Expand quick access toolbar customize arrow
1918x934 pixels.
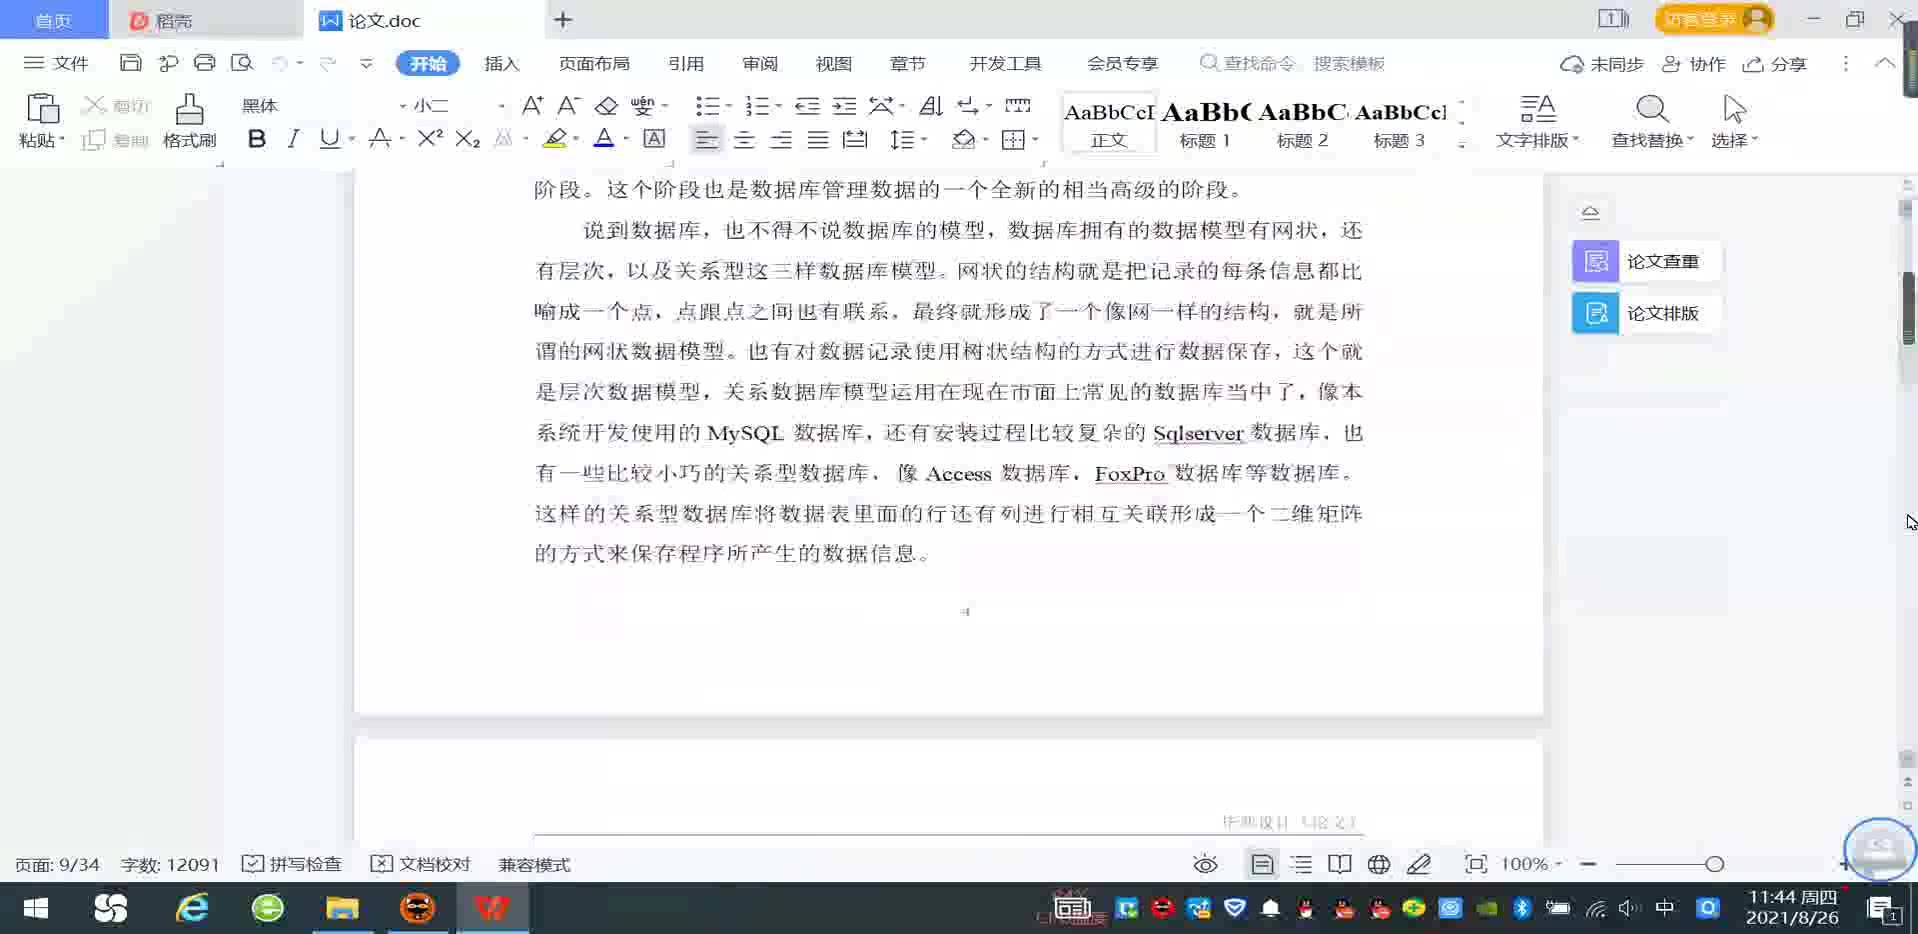coord(366,63)
